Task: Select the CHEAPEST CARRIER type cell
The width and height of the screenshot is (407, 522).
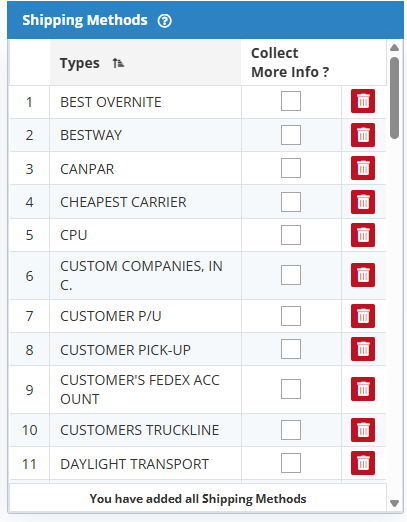Action: [x=145, y=202]
